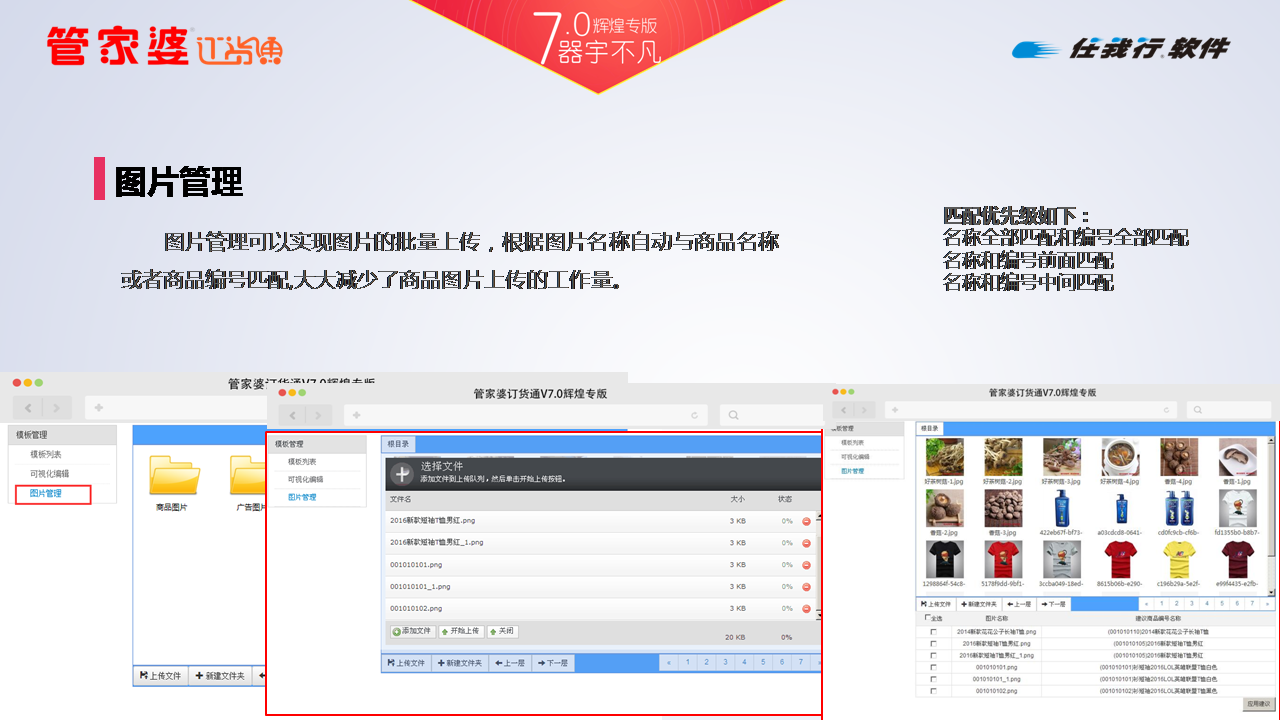Image resolution: width=1280 pixels, height=720 pixels.
Task: Click 下一层 in right window toolbar
Action: point(1053,604)
